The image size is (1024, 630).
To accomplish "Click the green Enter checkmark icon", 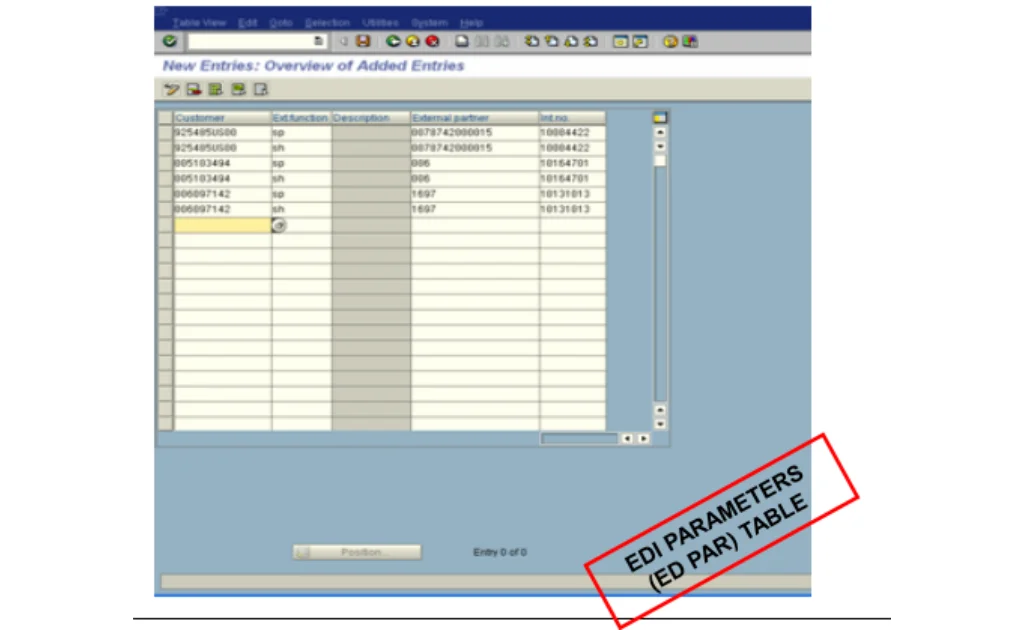I will click(170, 41).
